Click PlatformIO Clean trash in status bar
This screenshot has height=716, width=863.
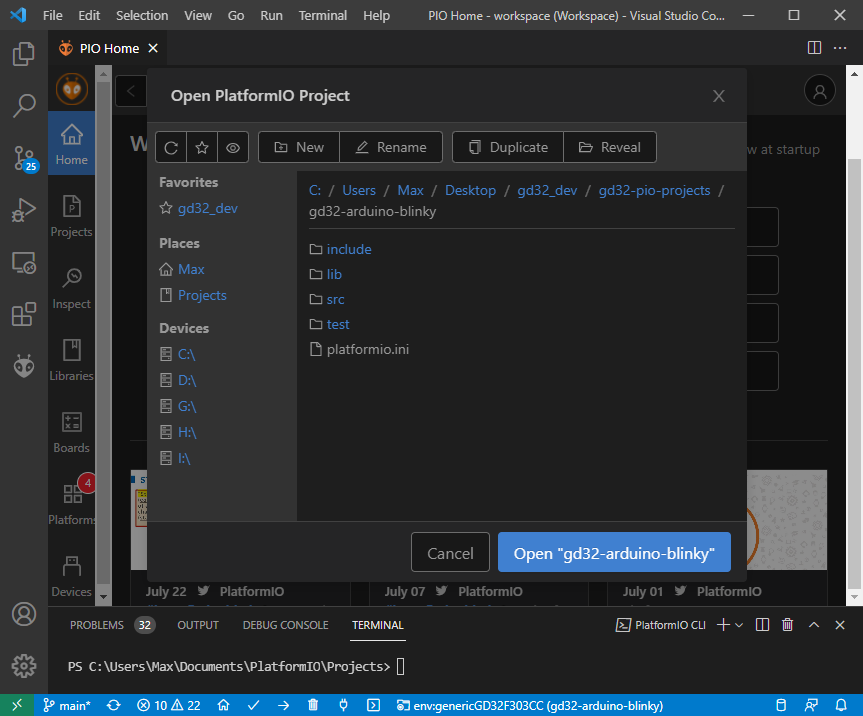(313, 705)
